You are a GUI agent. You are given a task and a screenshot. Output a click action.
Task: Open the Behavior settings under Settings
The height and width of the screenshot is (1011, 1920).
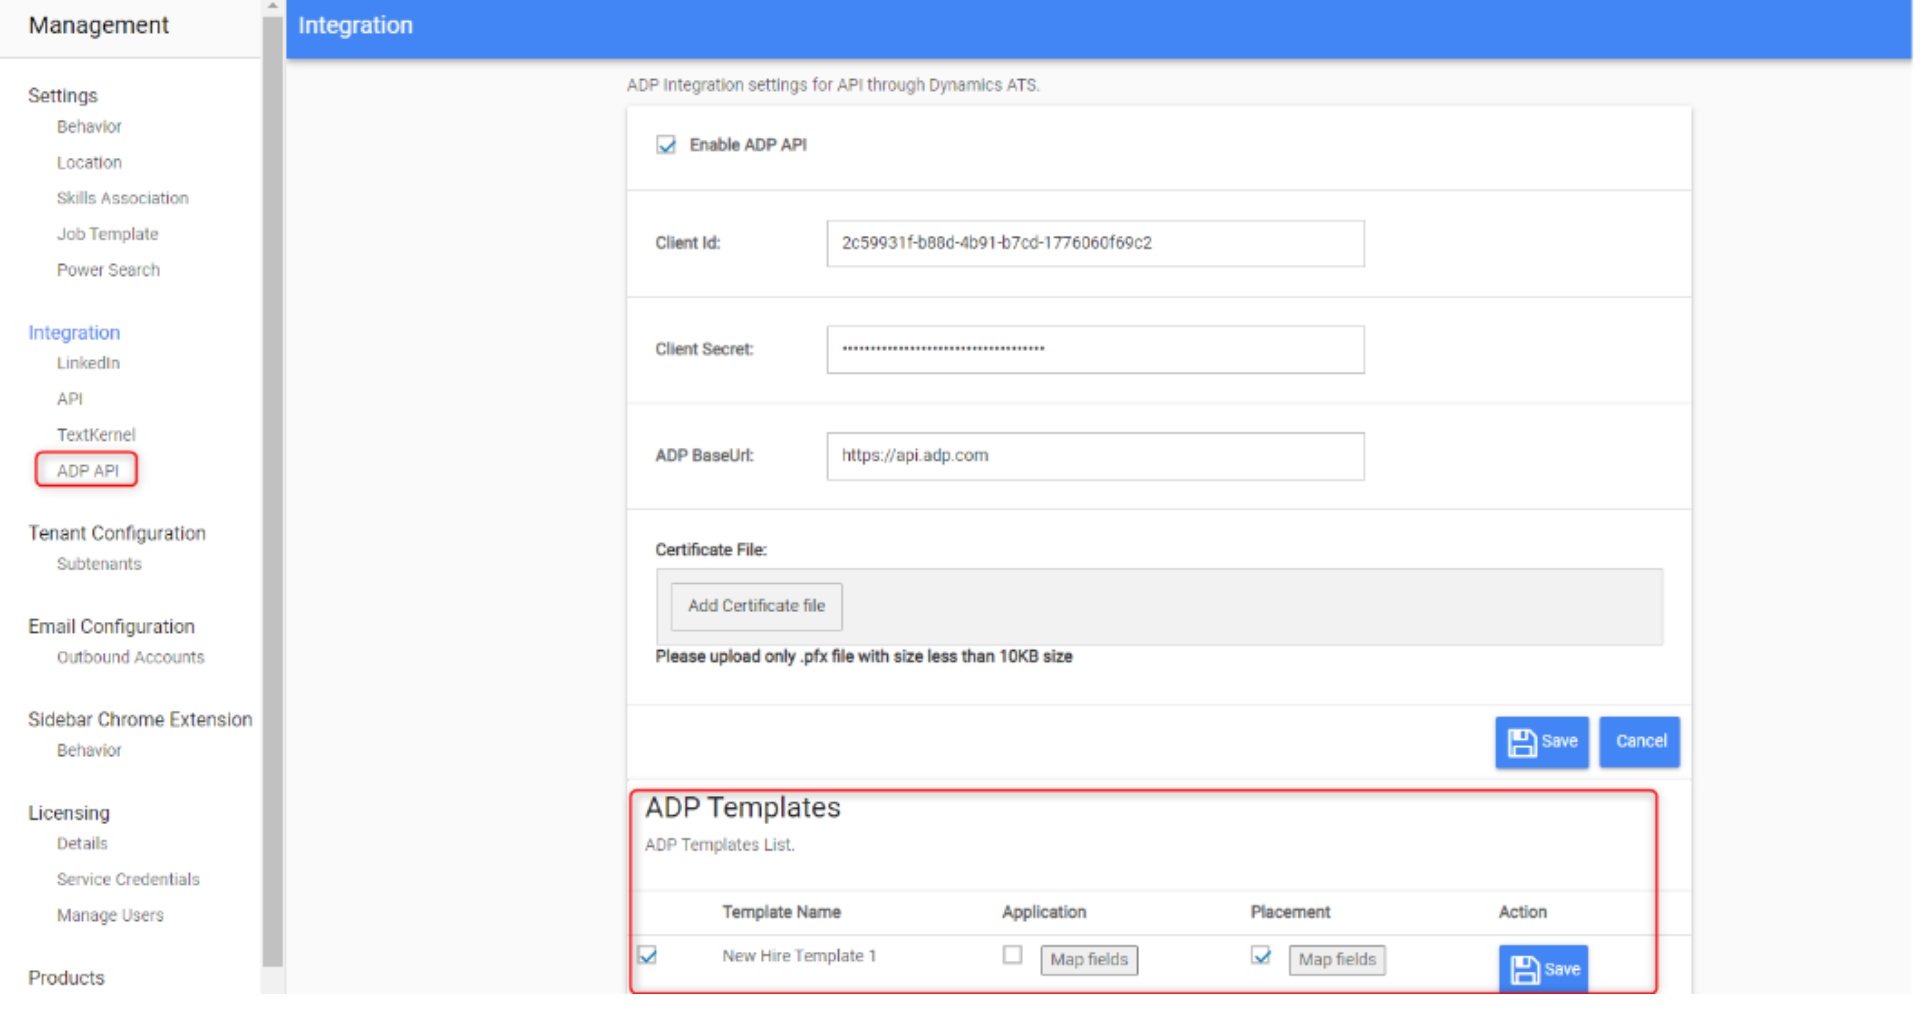pos(89,127)
